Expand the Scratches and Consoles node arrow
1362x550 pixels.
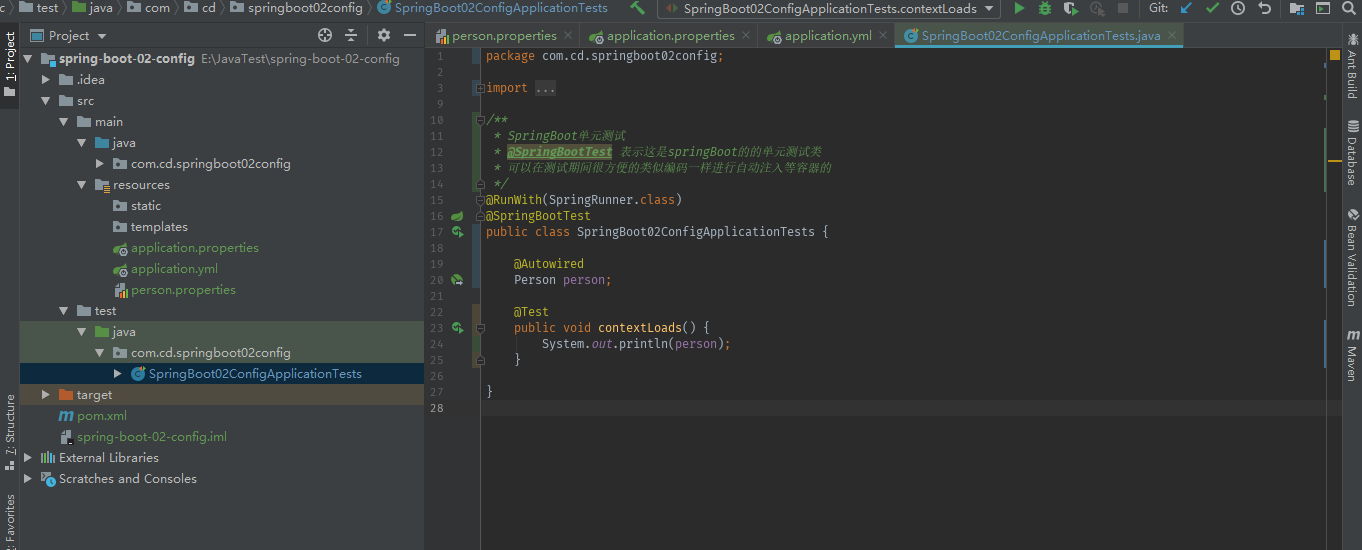[x=28, y=478]
